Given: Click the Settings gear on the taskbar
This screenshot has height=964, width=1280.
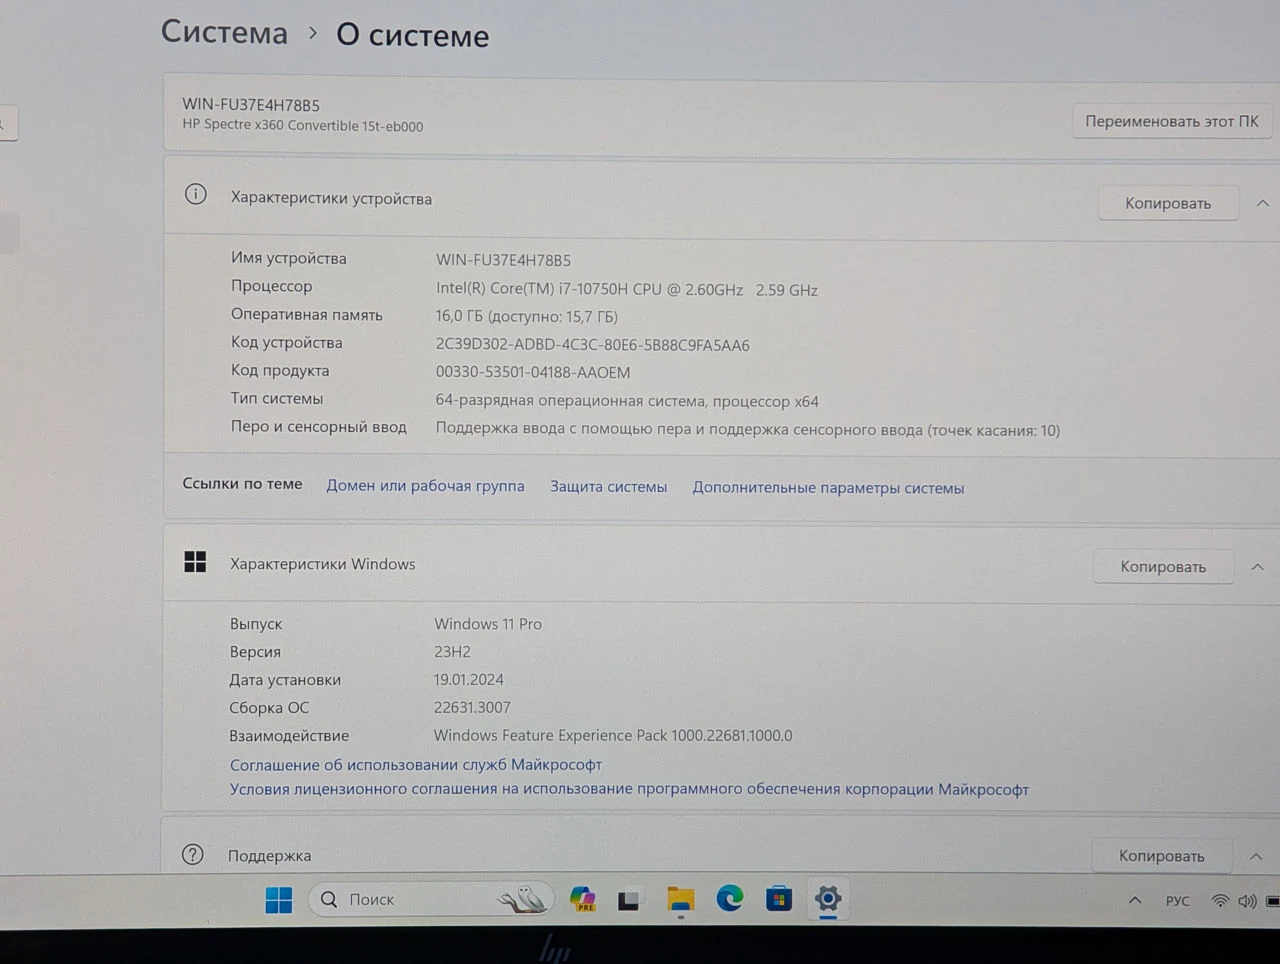Looking at the screenshot, I should [x=828, y=898].
